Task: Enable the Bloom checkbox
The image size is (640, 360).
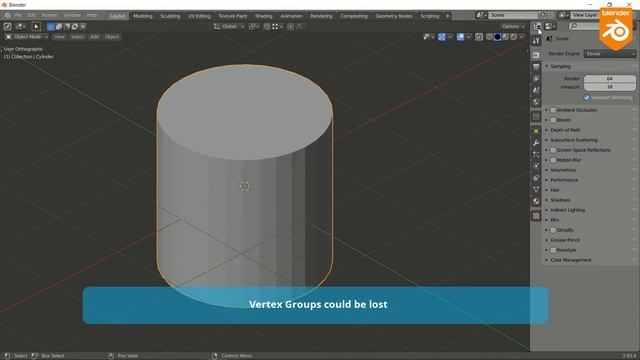Action: coord(553,120)
